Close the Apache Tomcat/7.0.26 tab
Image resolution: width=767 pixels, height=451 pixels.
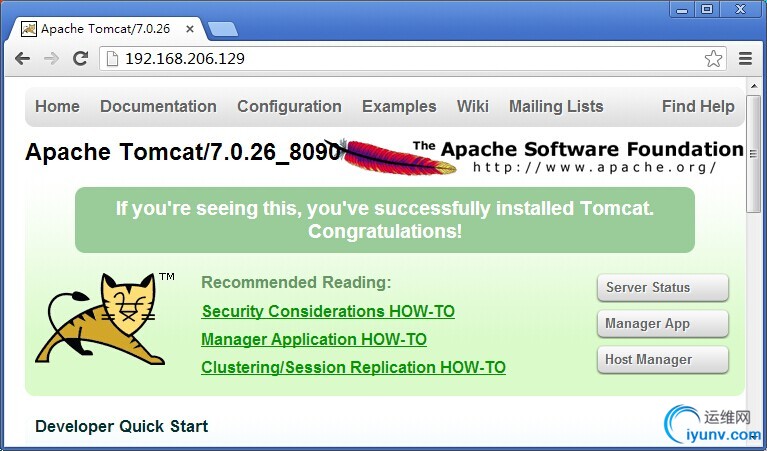pos(190,29)
